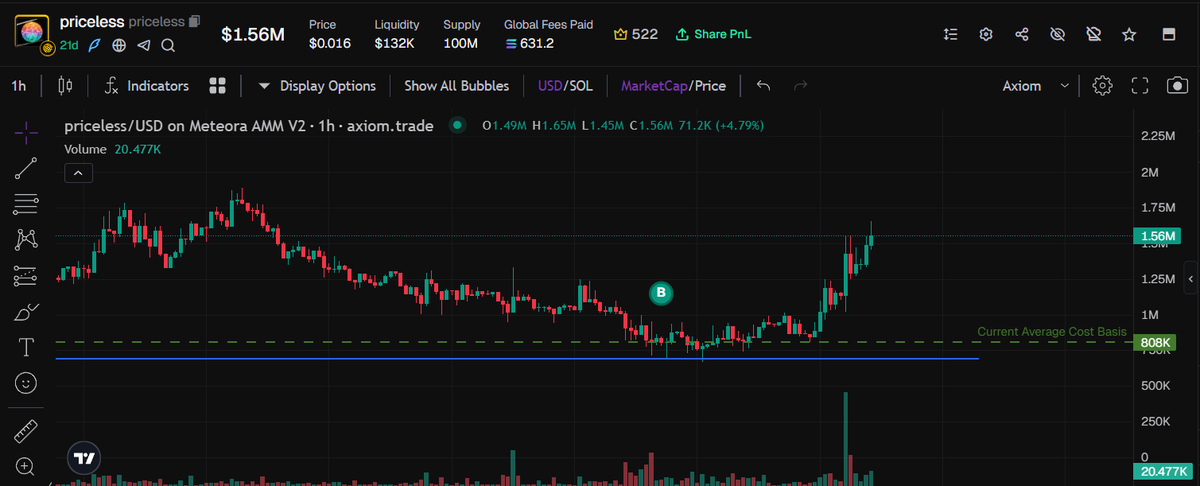Click the 808K cost basis price label

coord(1153,343)
